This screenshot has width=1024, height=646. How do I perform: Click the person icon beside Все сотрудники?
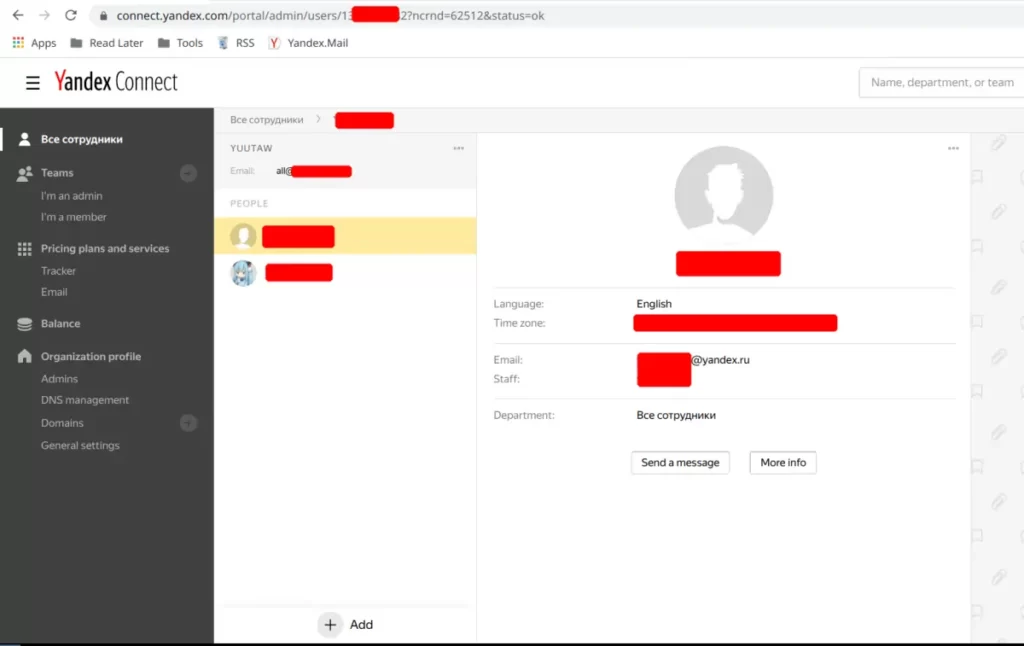[x=25, y=139]
